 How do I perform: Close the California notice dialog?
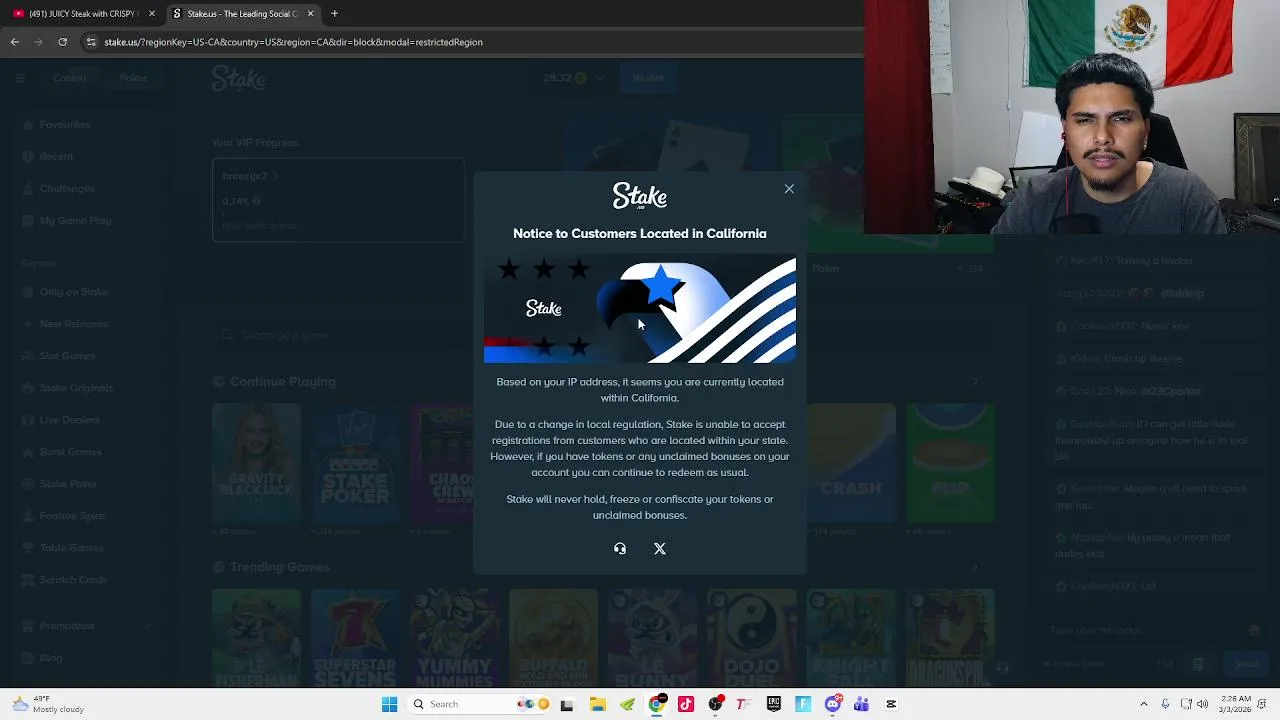pos(789,189)
